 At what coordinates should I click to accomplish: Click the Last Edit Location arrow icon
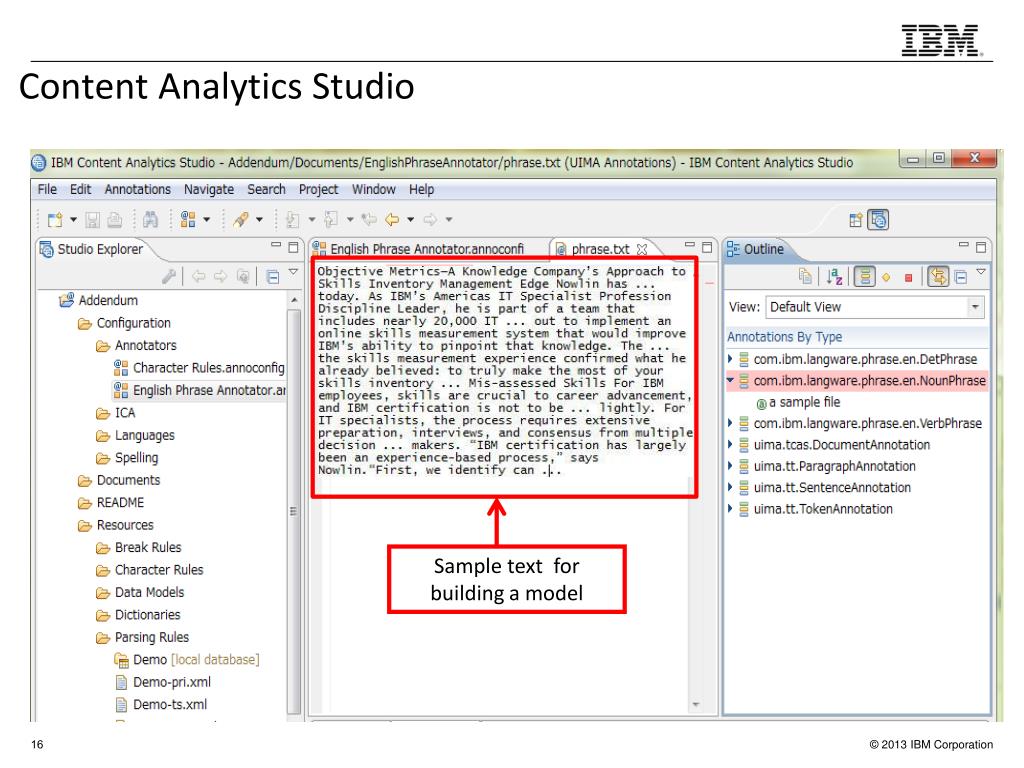[x=369, y=219]
